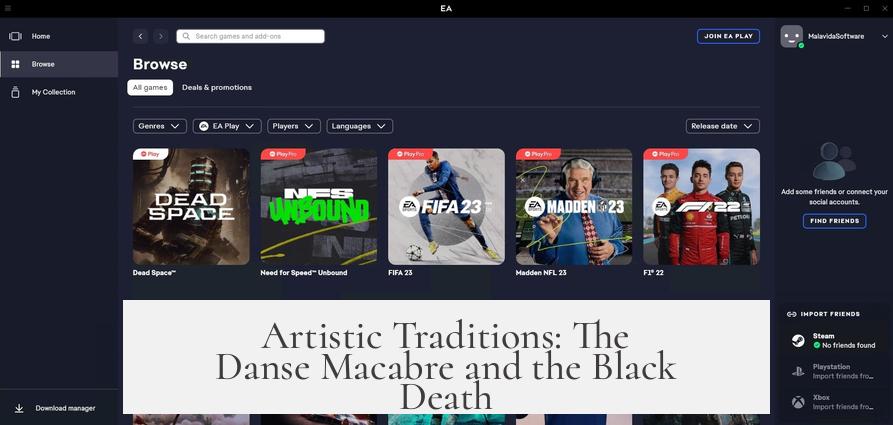Click the Steam logo icon
This screenshot has height=425, width=893.
click(798, 341)
